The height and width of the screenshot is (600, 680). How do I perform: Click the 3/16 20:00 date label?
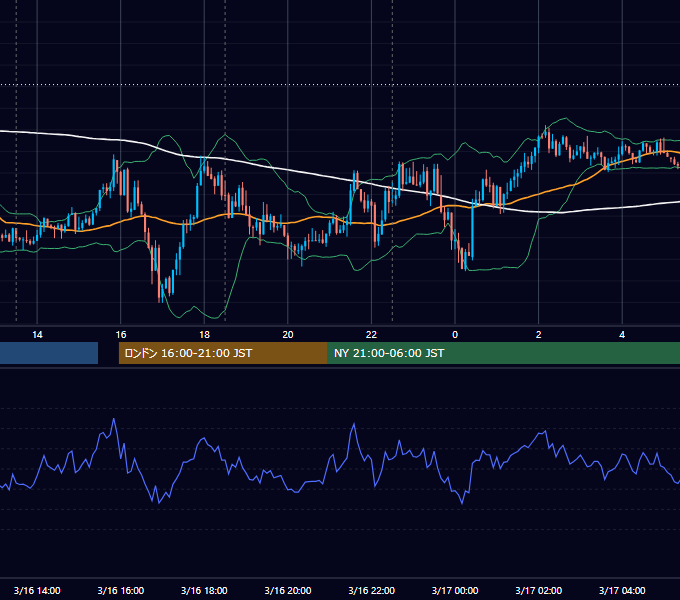click(x=288, y=590)
